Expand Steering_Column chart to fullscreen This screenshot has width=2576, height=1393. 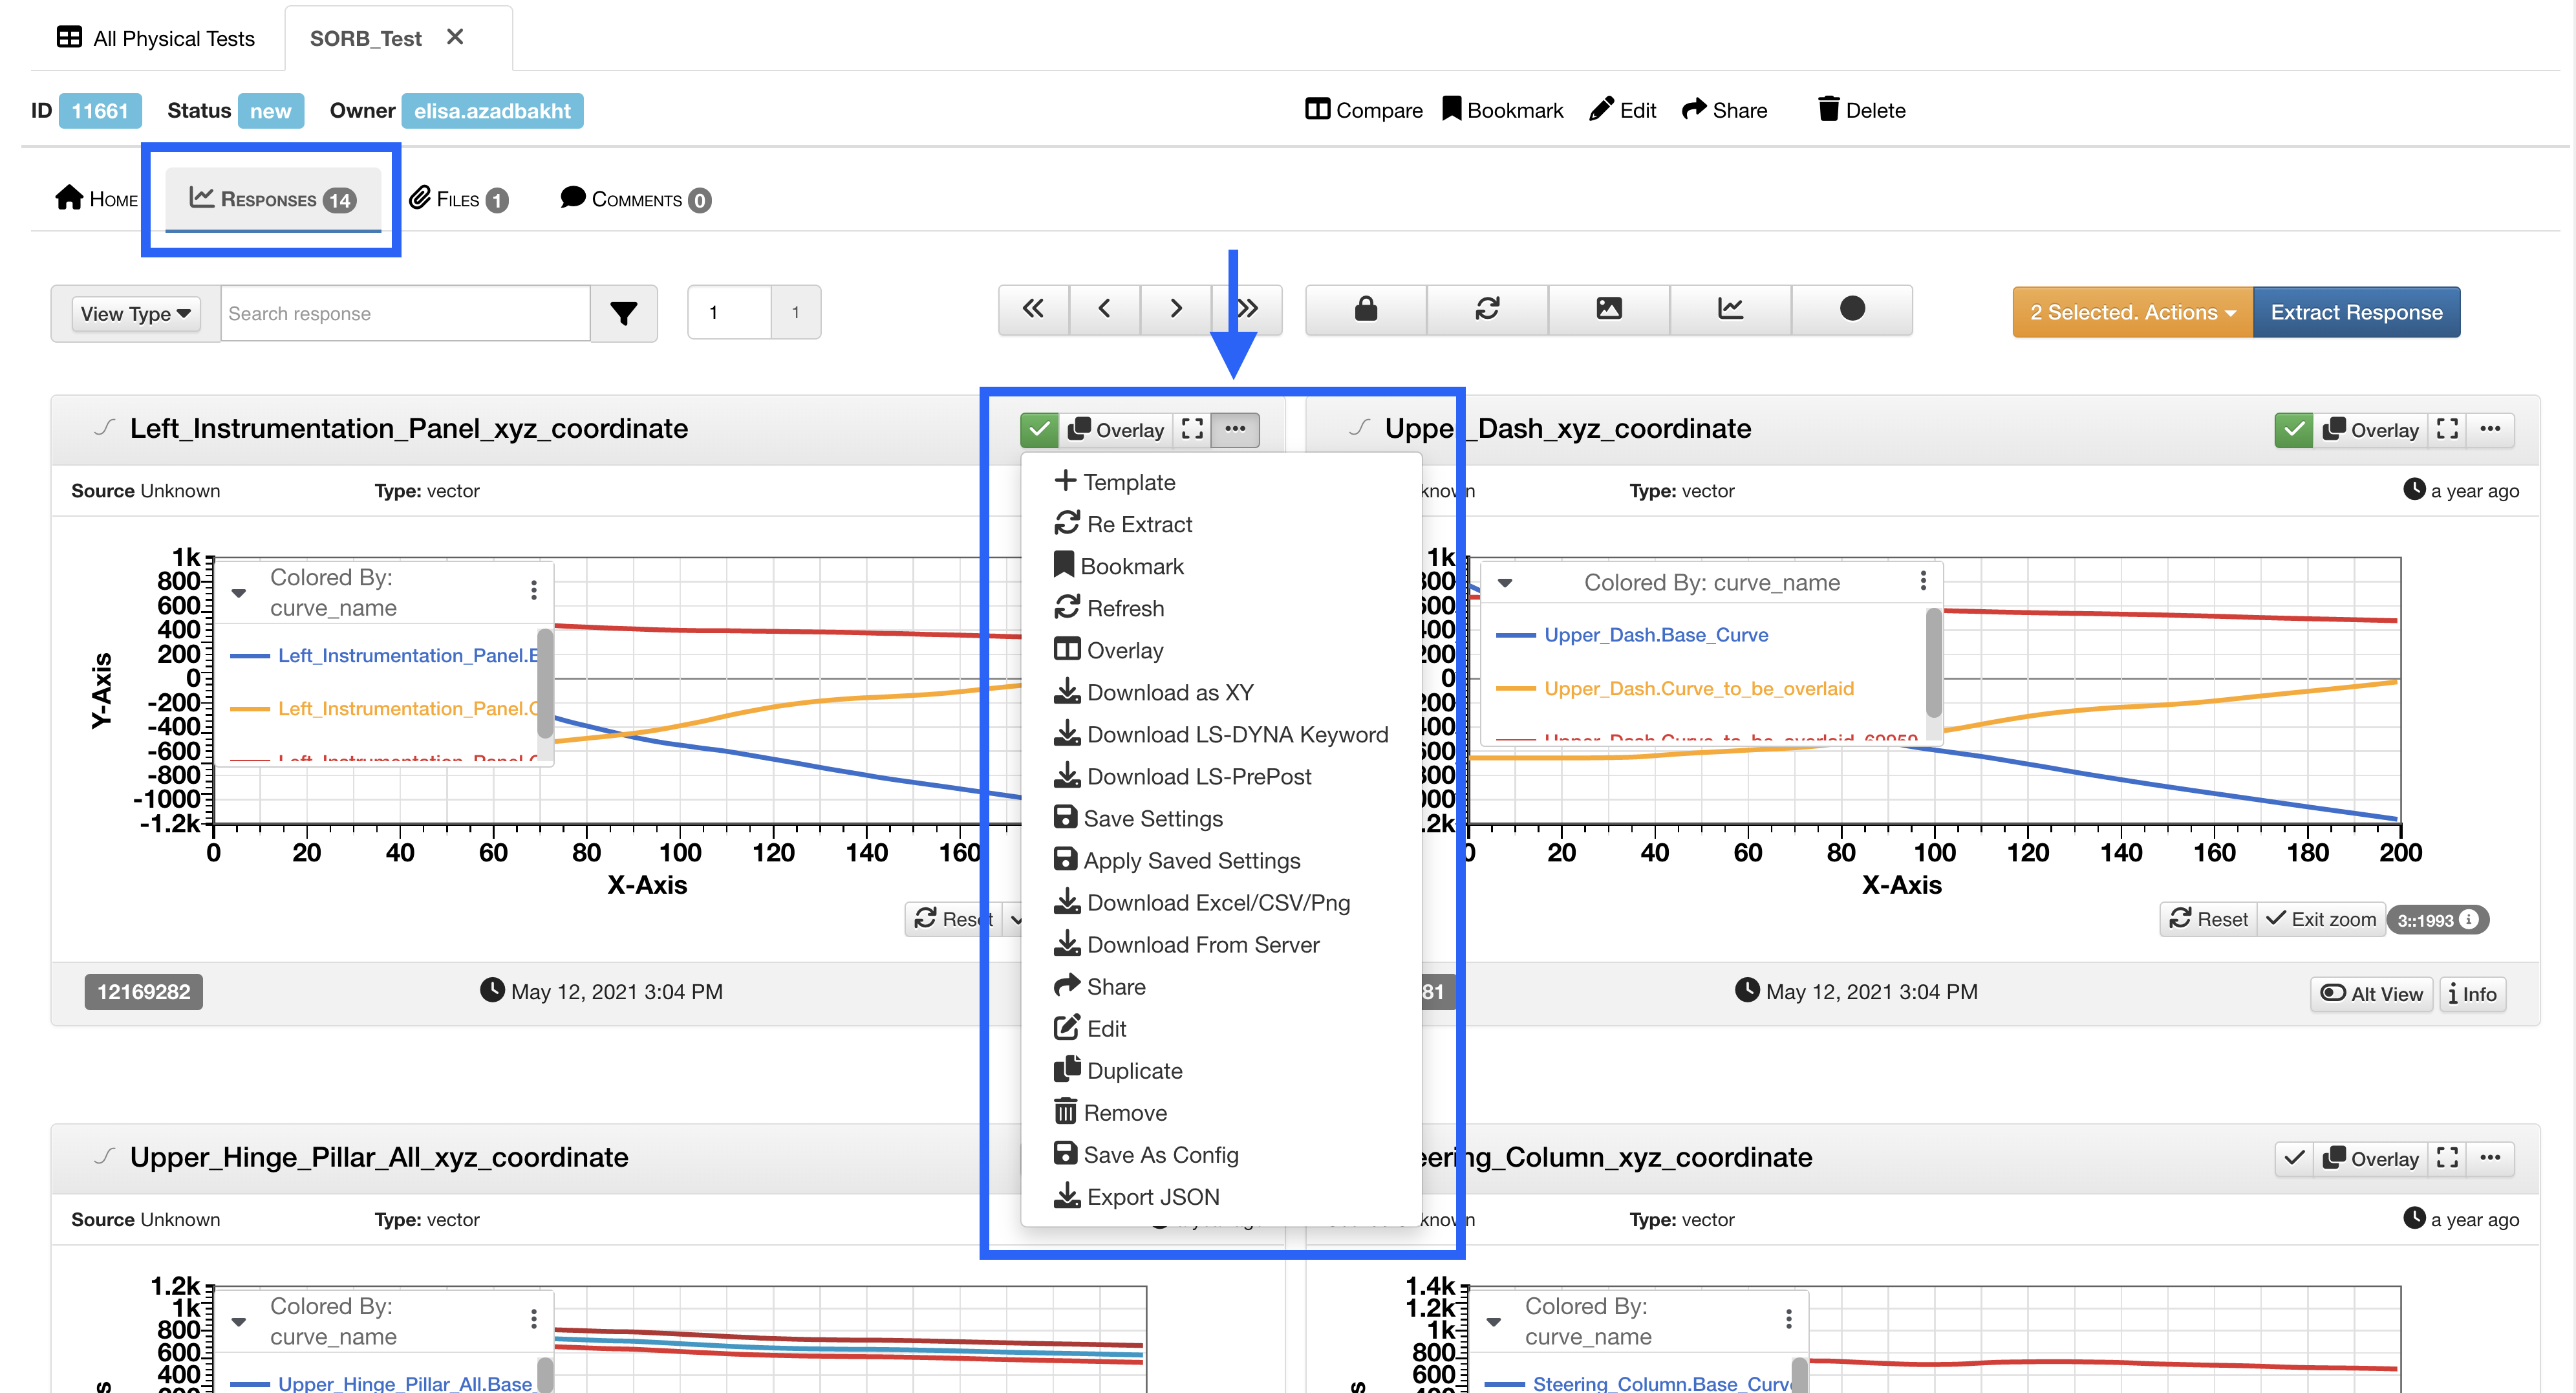coord(2447,1159)
